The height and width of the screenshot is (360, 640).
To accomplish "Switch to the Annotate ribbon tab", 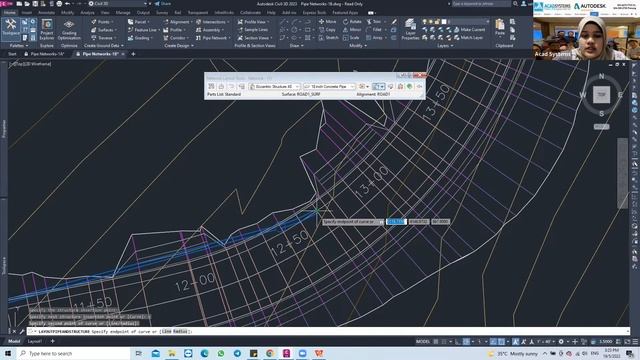I will tap(46, 13).
